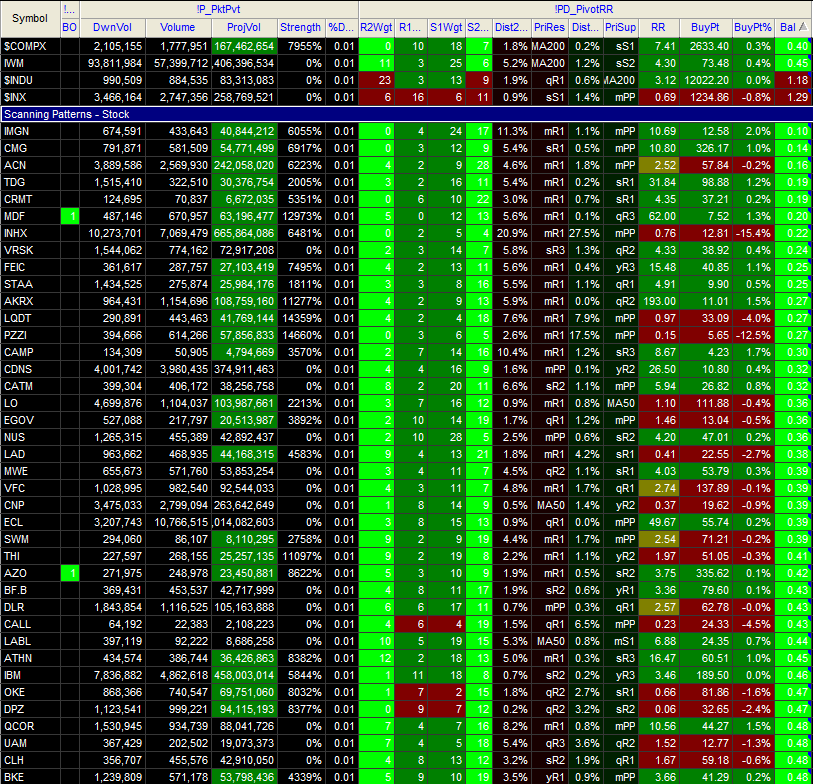Click the Bal value 1.29 for $INX

click(x=794, y=97)
